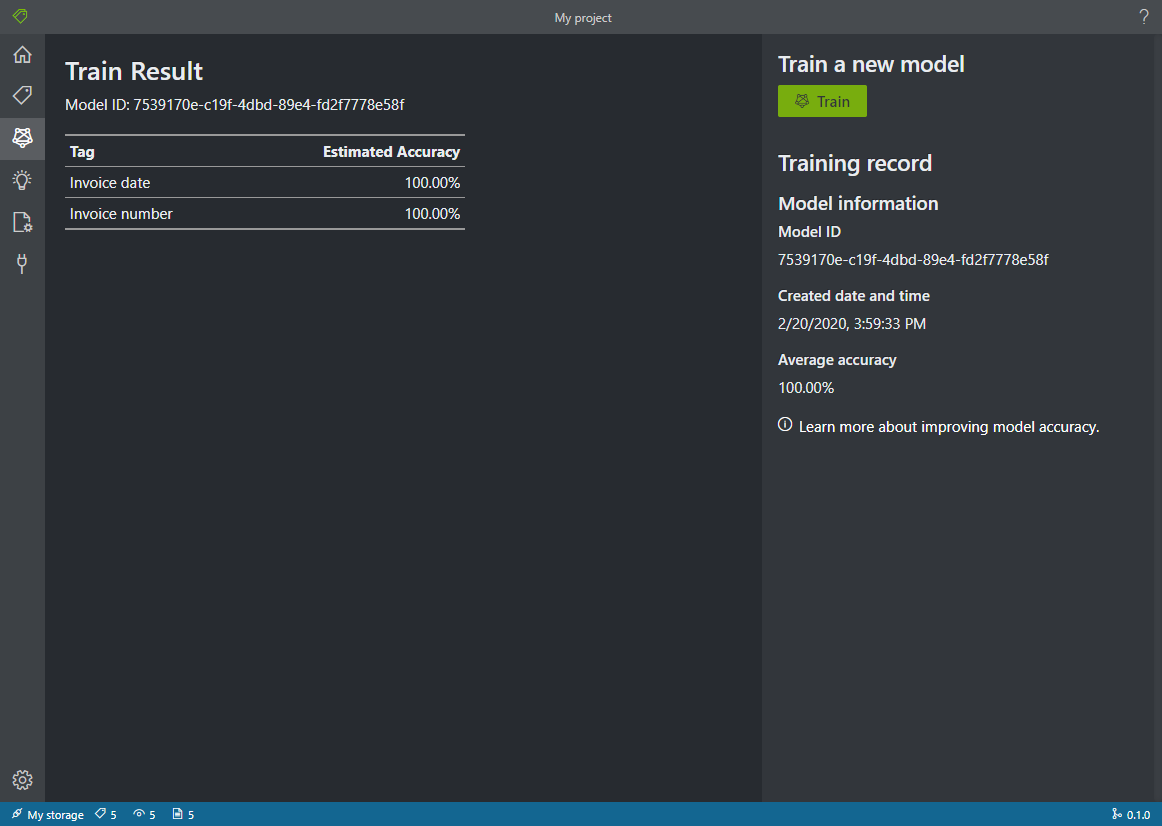Open Application Settings gear icon
The image size is (1162, 826).
(x=22, y=779)
